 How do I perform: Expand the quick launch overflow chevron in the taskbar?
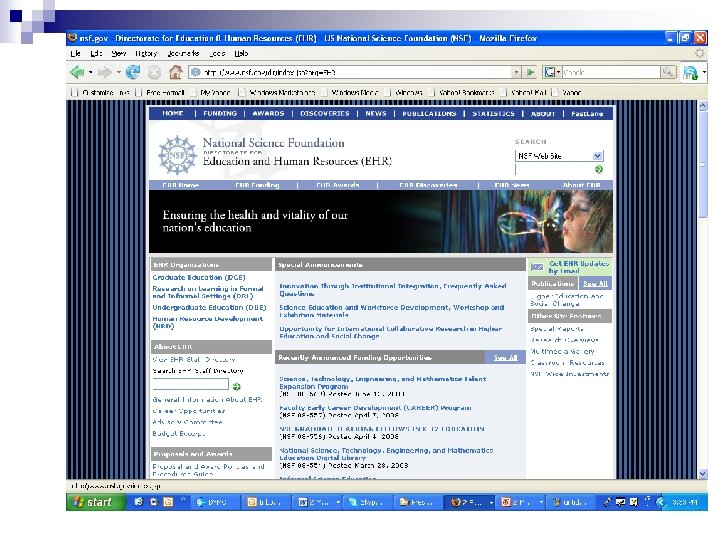tap(183, 499)
